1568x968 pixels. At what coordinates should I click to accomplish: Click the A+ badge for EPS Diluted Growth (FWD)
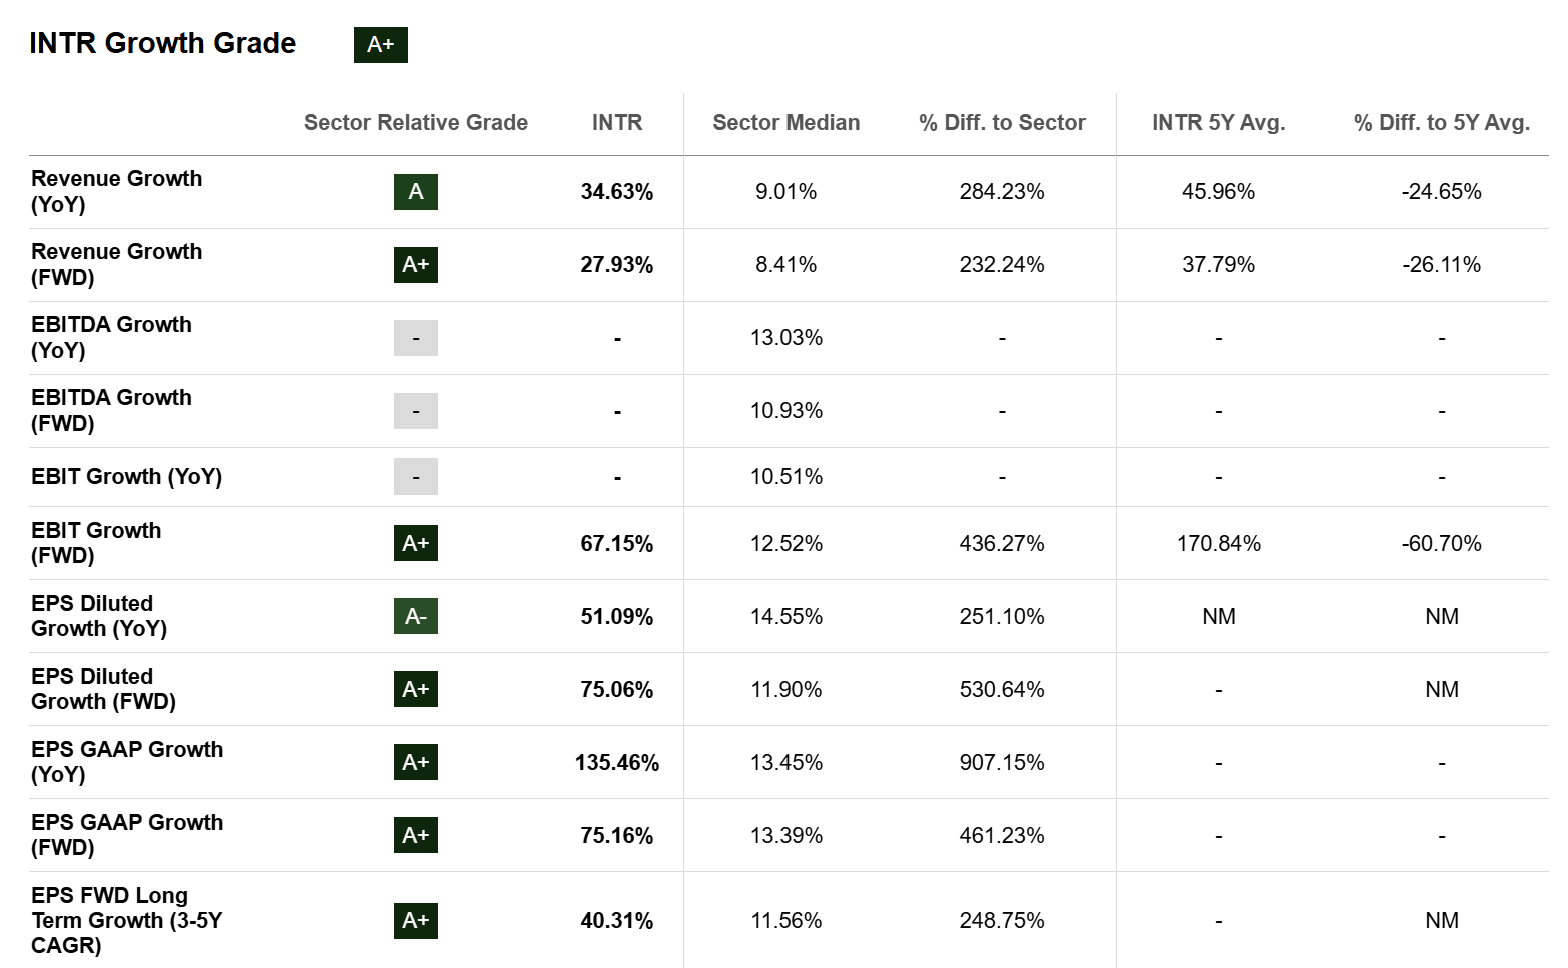coord(415,689)
